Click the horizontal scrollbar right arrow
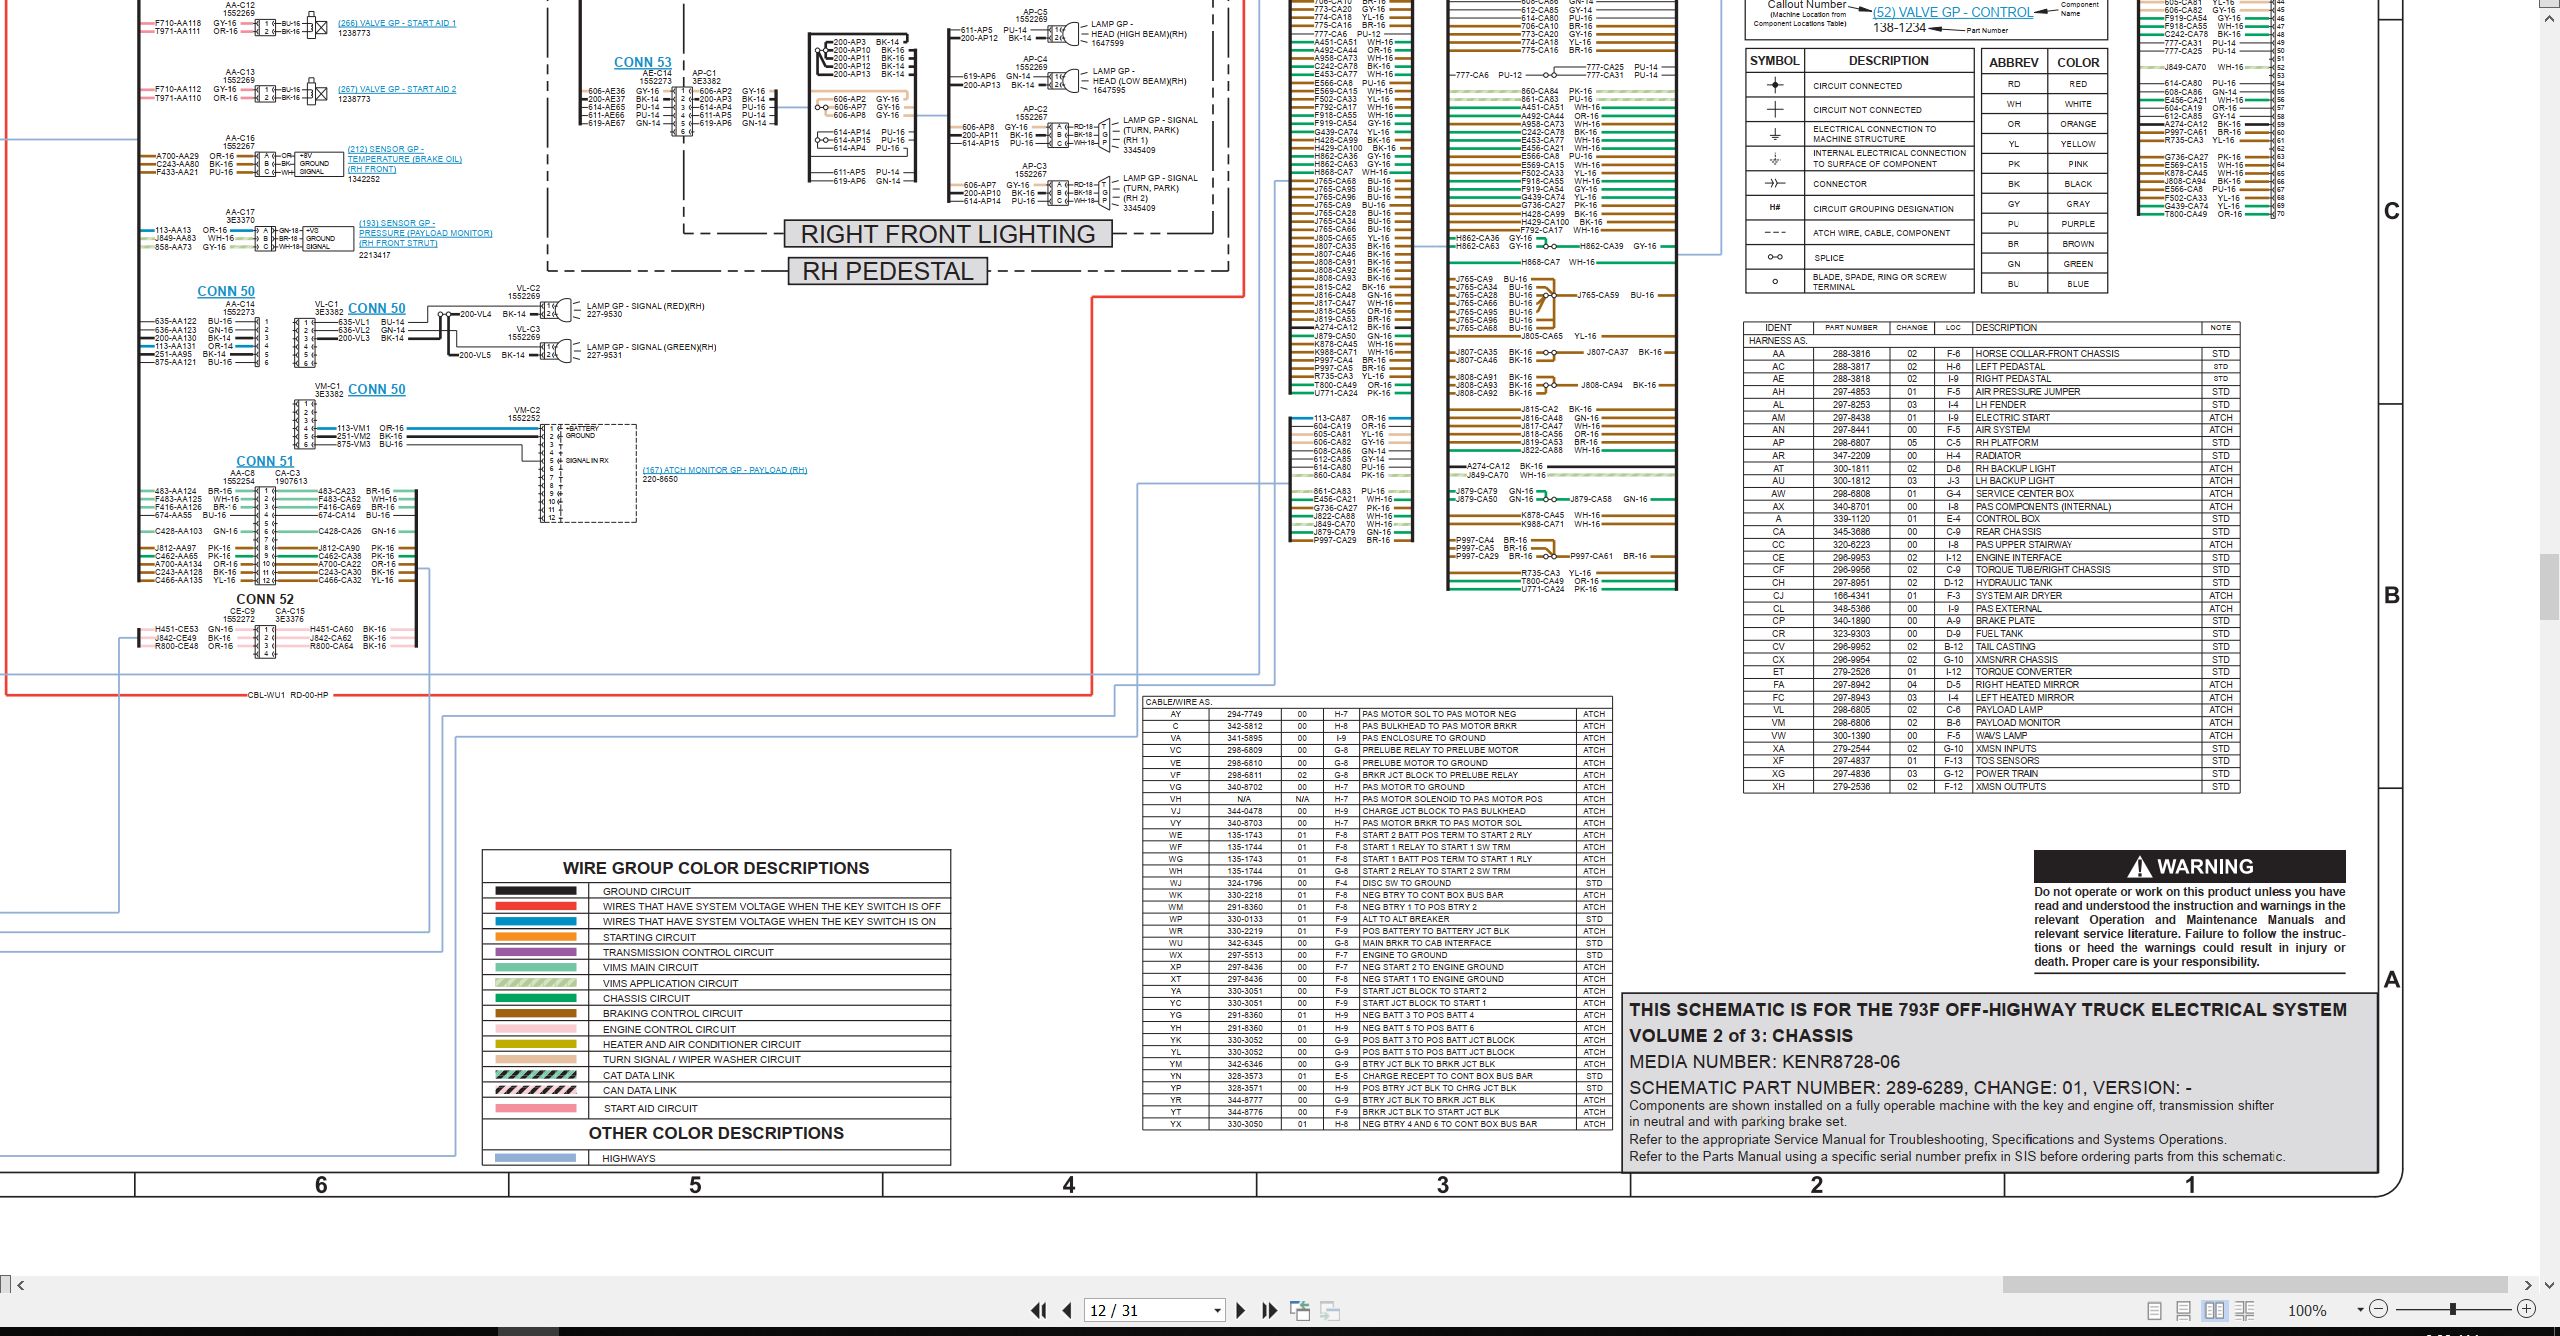The image size is (2560, 1336). [2528, 1285]
